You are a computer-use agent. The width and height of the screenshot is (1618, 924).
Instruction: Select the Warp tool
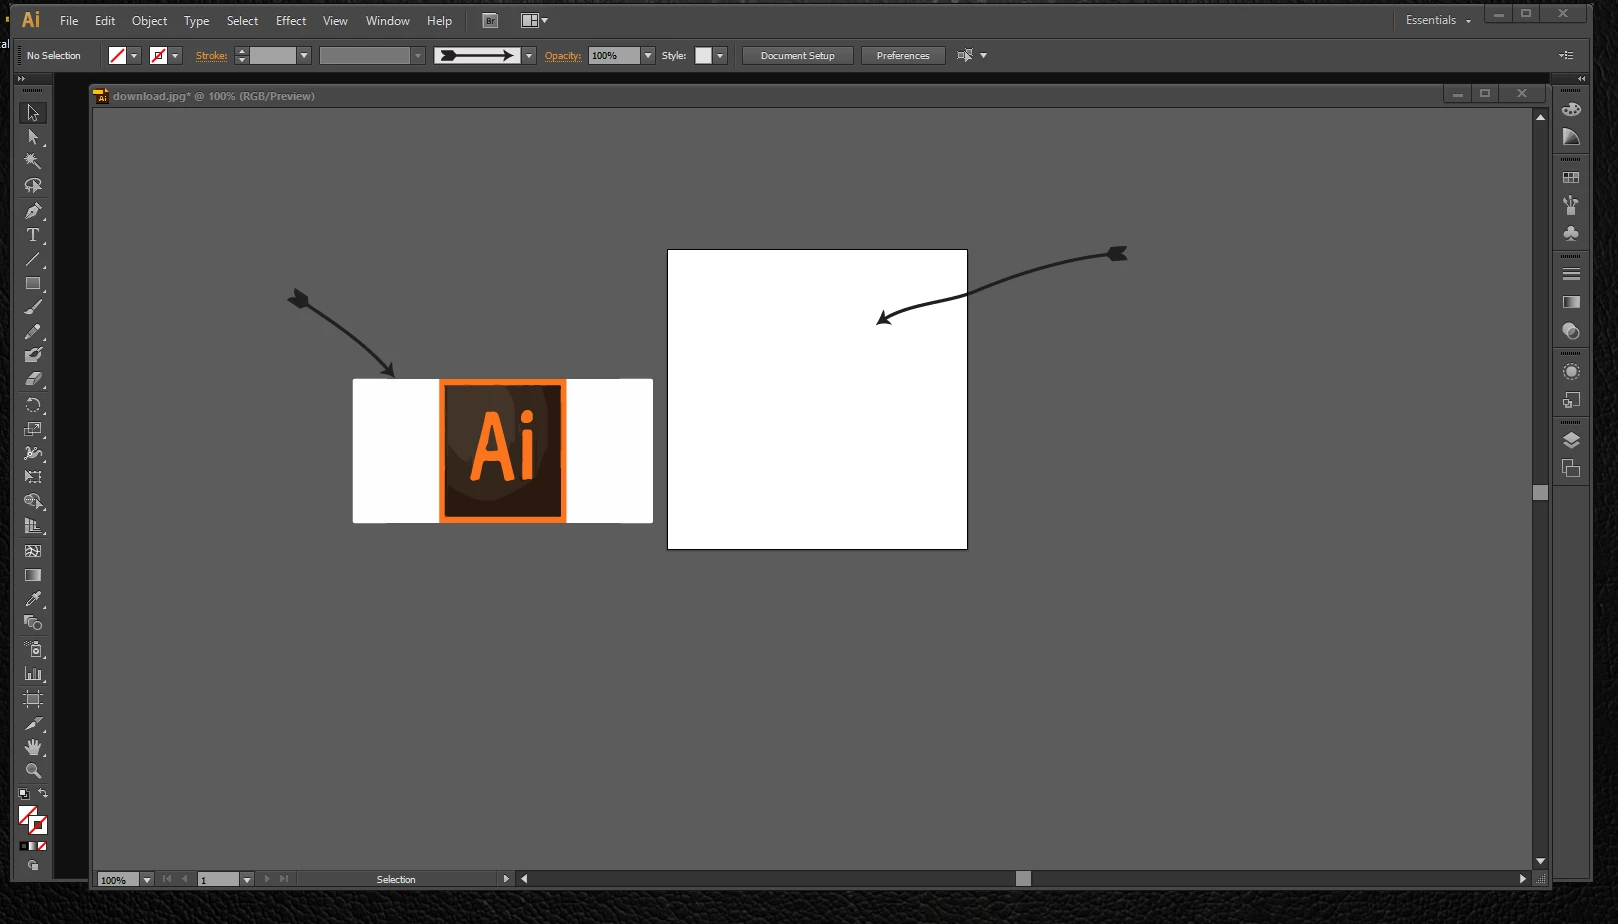[33, 453]
